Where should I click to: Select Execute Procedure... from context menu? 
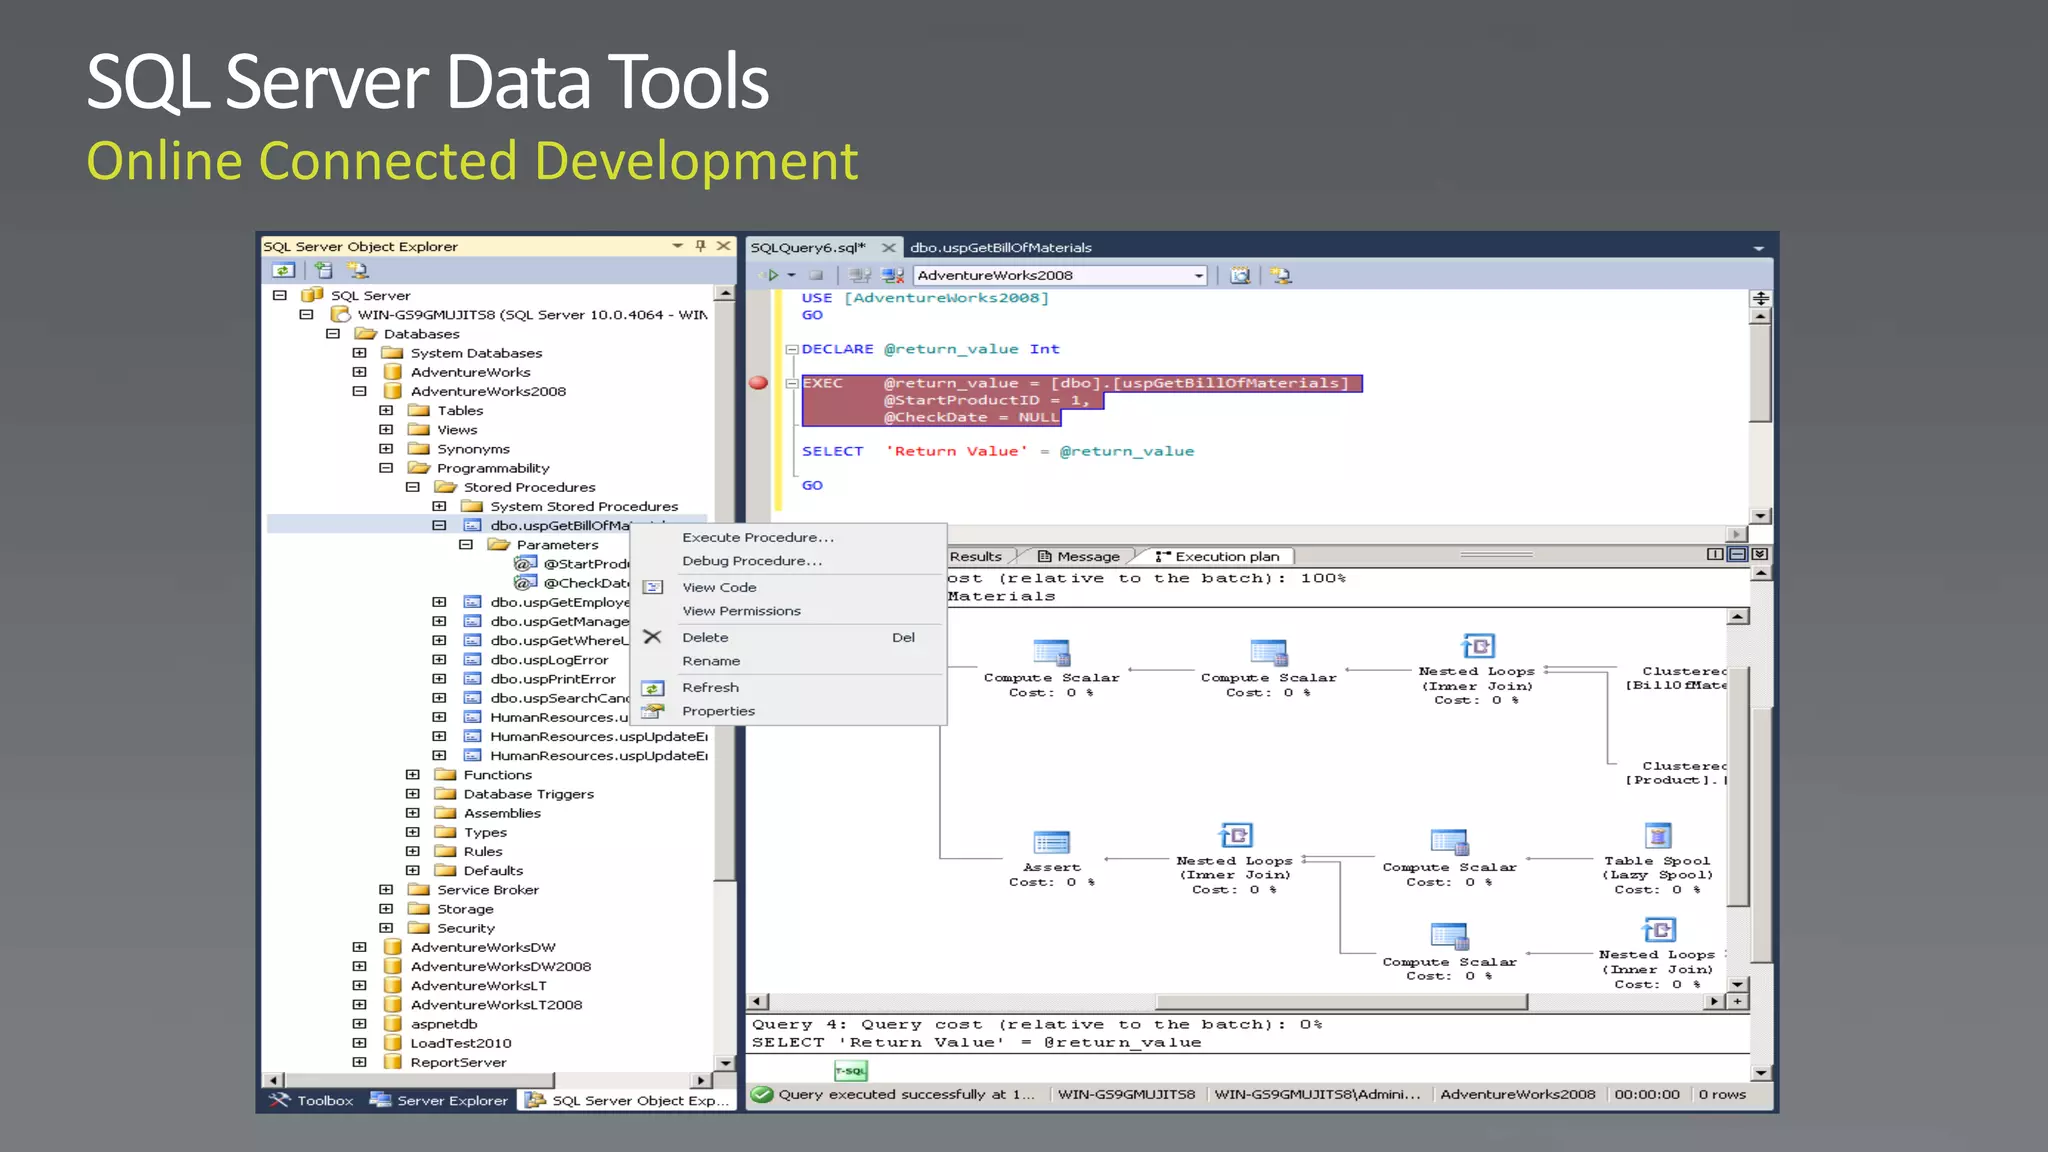(757, 537)
